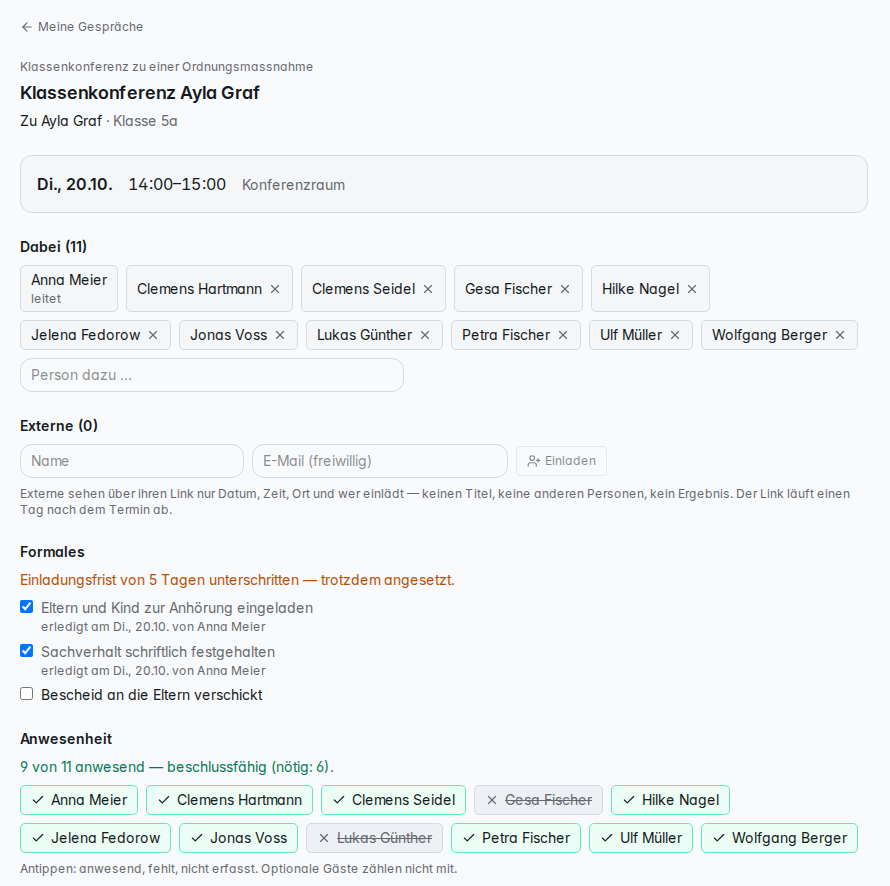Click the E-Mail (freiwillig) input field
890x886 pixels.
coord(380,461)
